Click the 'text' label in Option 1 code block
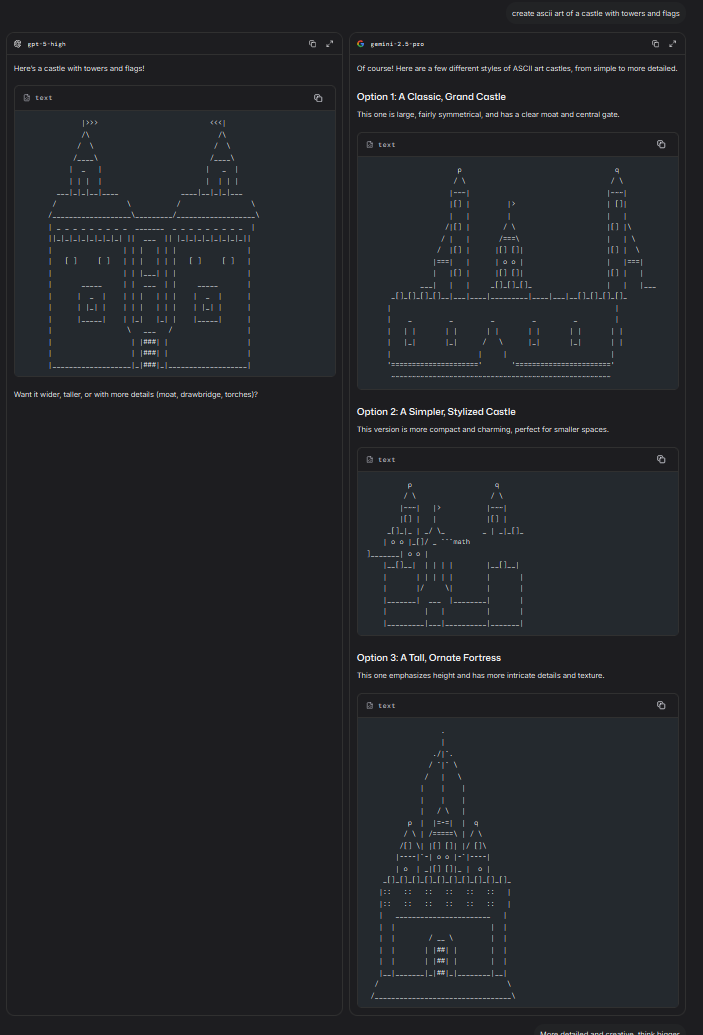The height and width of the screenshot is (1035, 703). (x=386, y=145)
